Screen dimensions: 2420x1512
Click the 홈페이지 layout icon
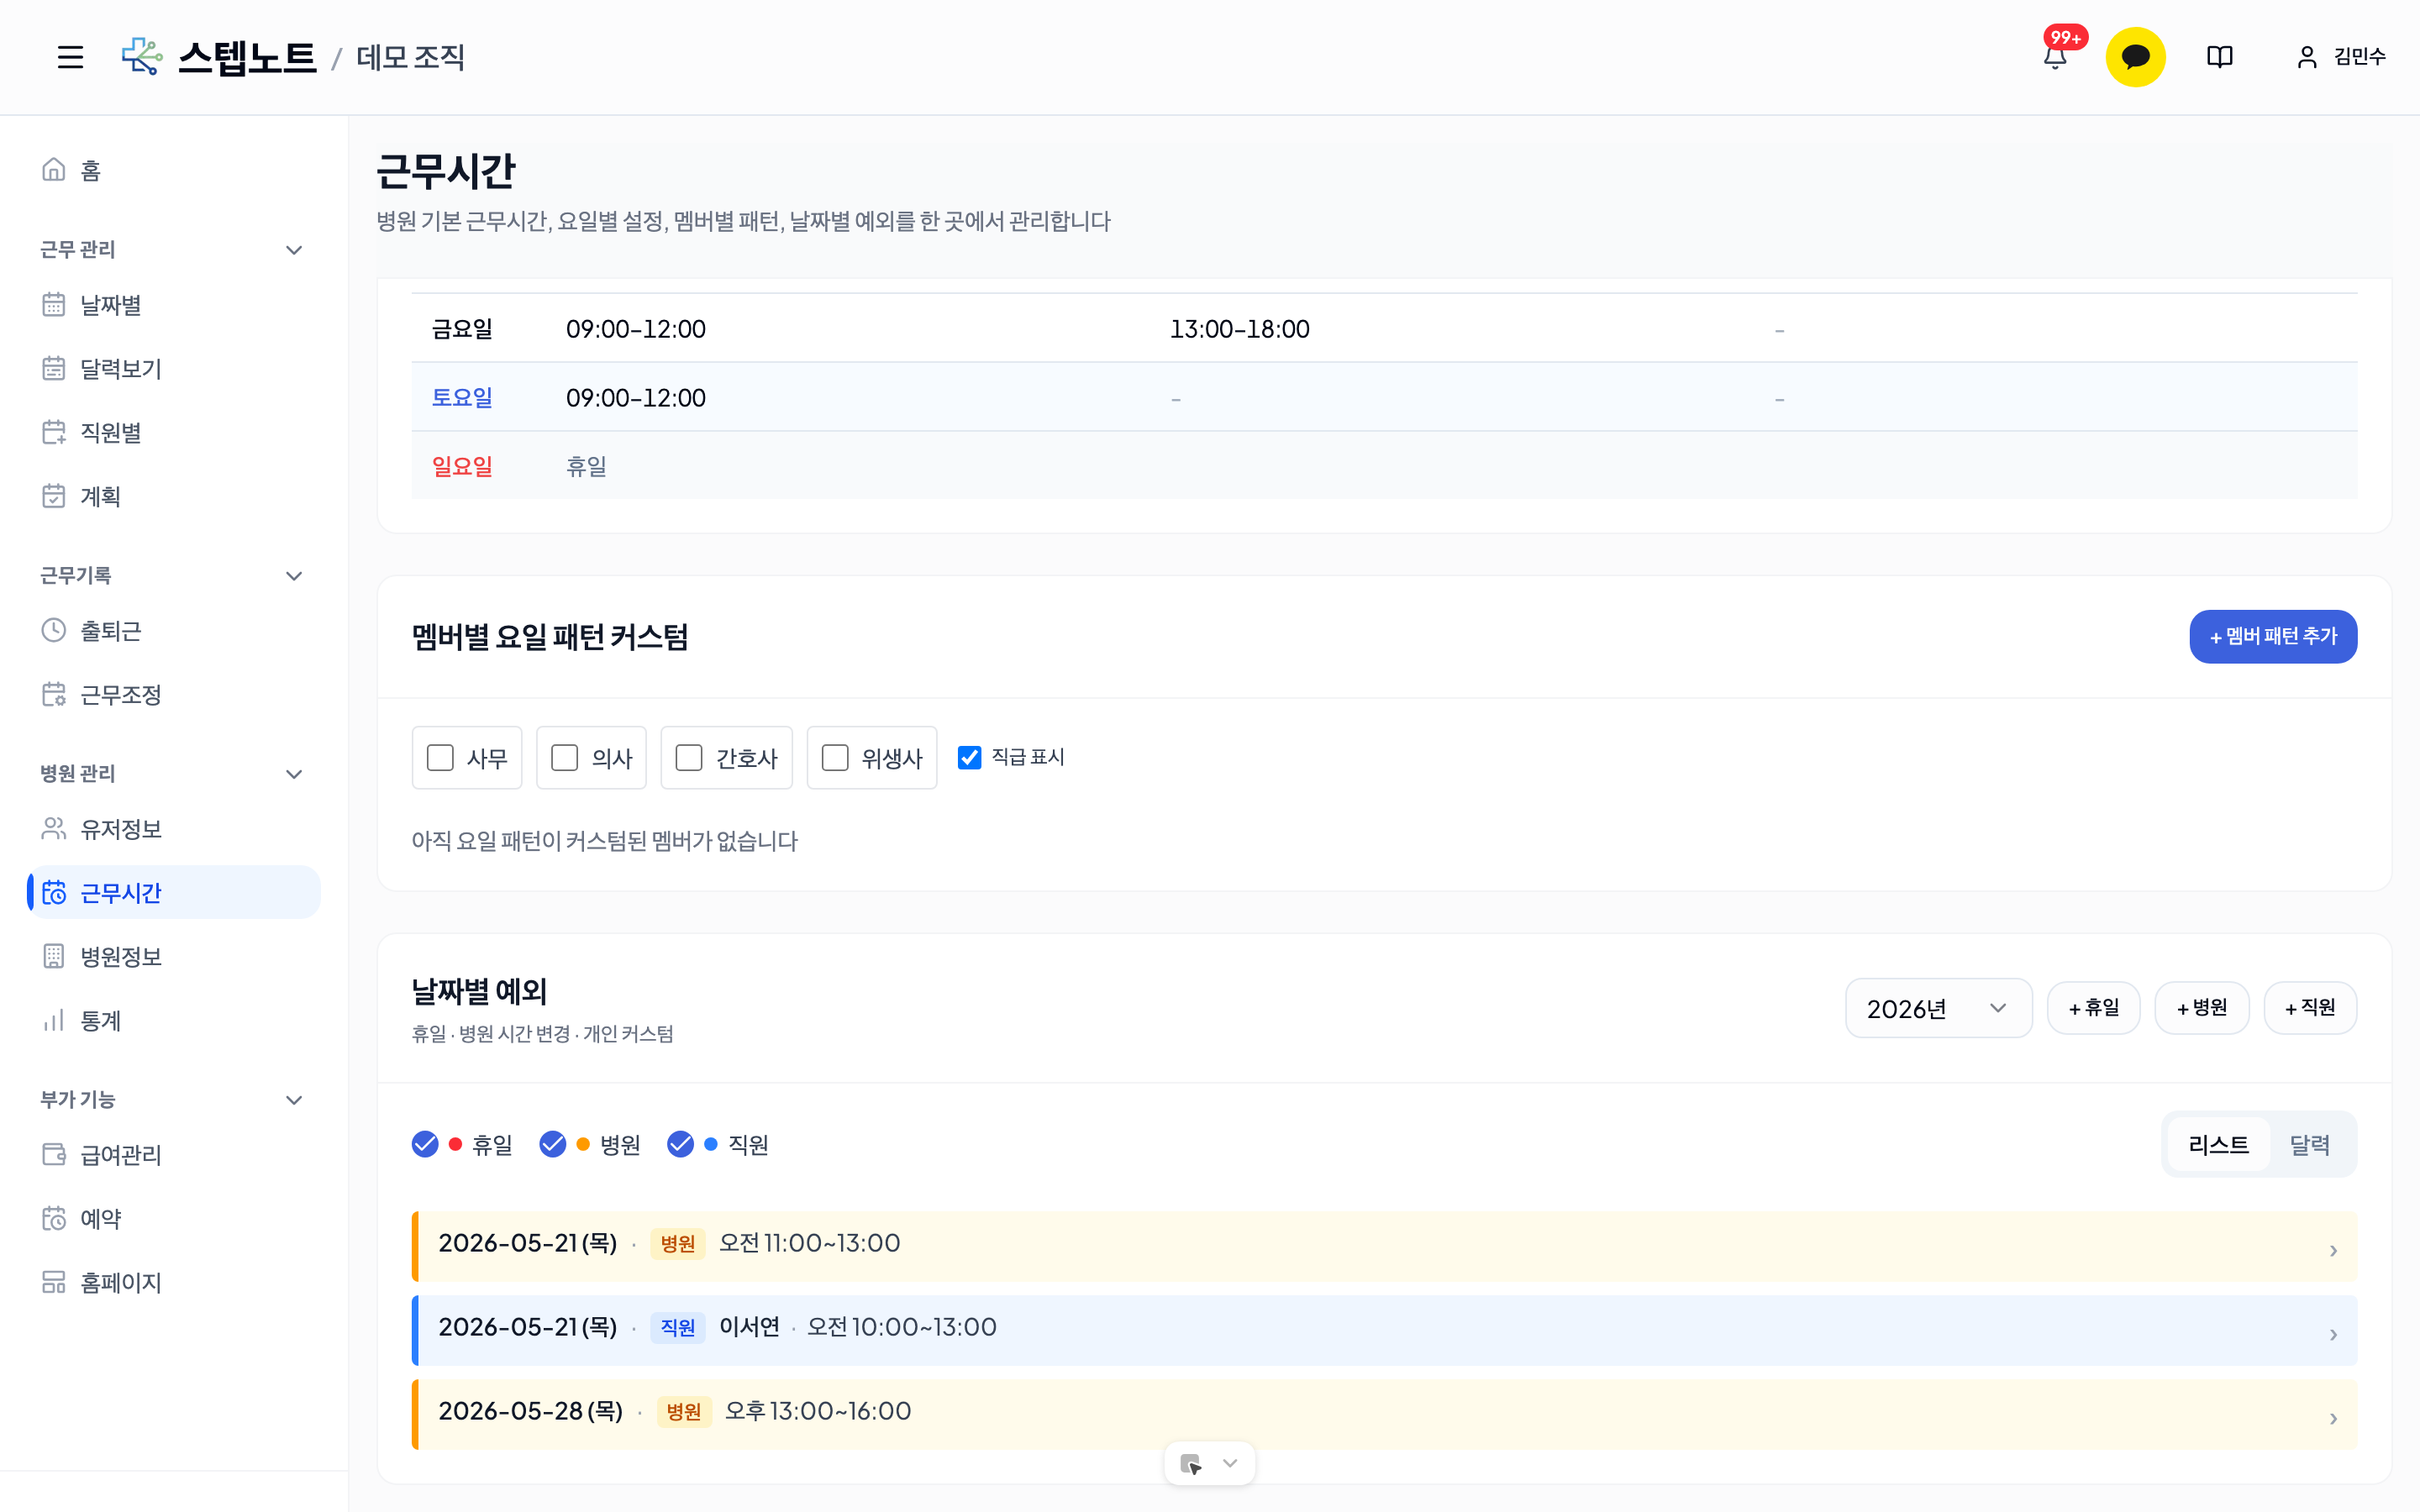tap(54, 1282)
